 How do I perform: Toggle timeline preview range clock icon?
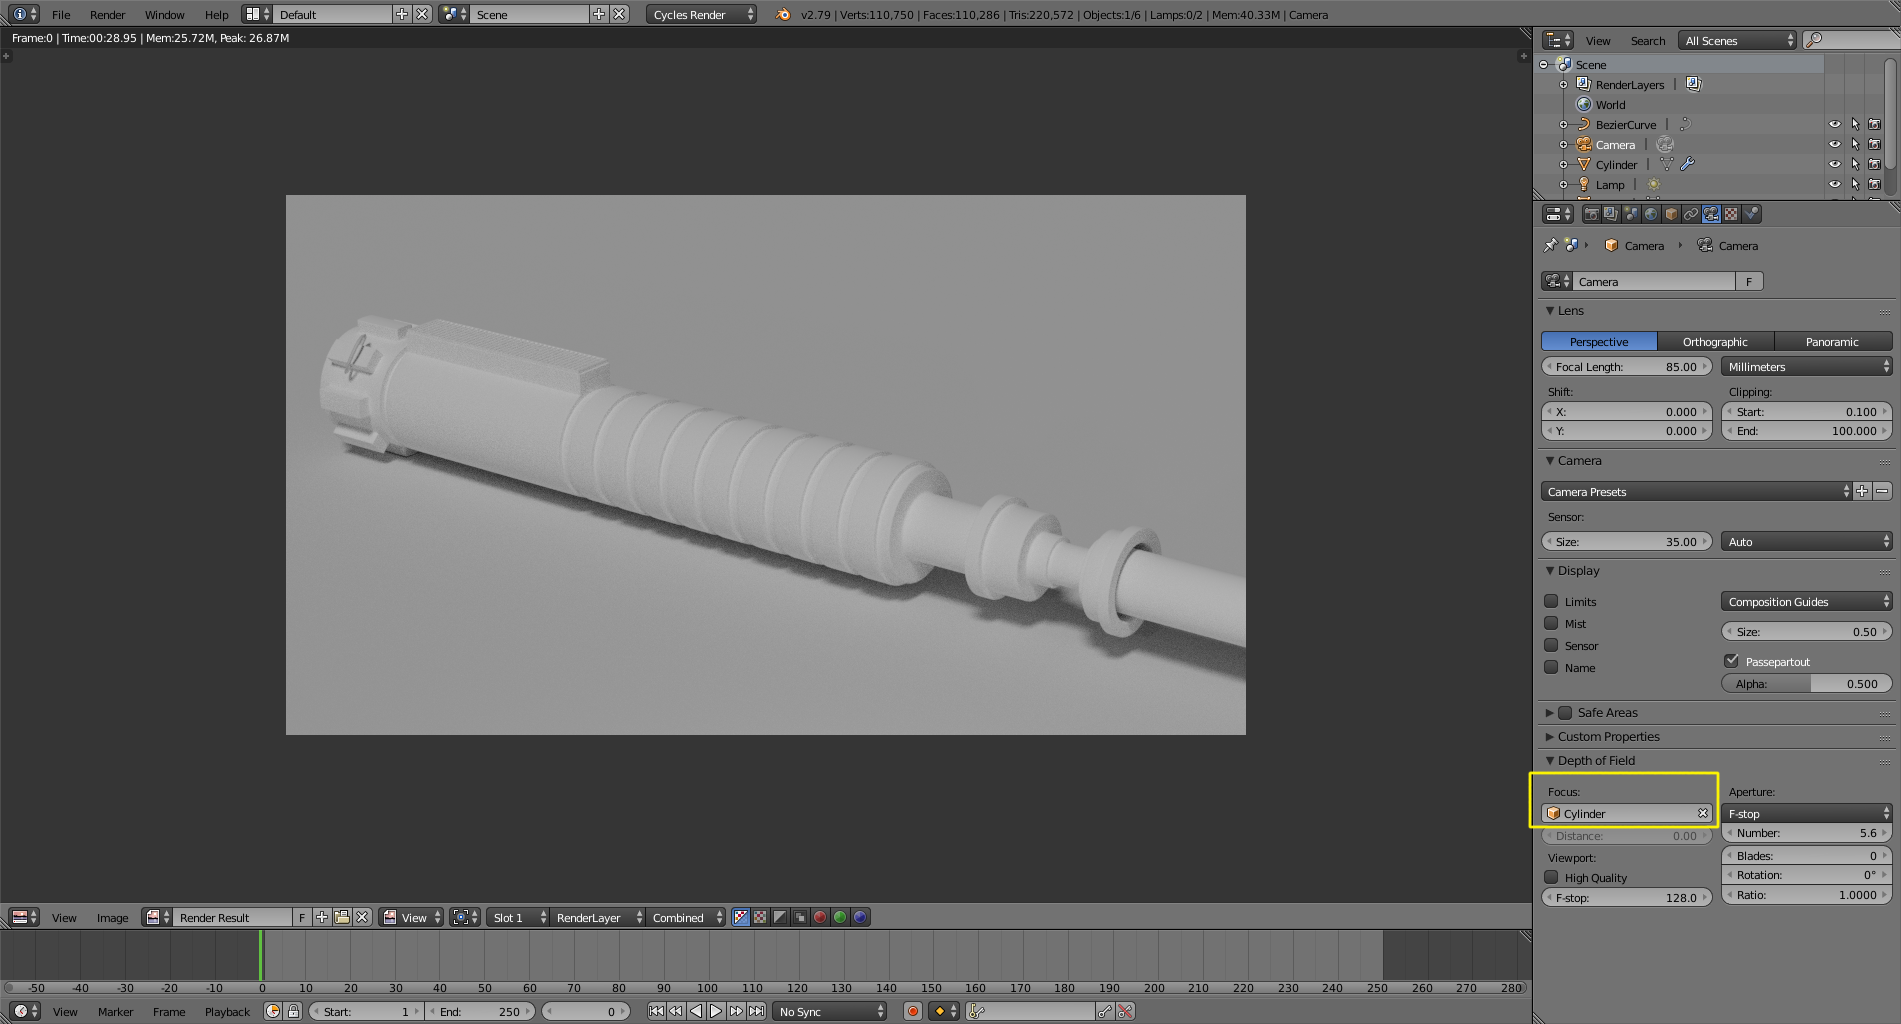tap(273, 1011)
